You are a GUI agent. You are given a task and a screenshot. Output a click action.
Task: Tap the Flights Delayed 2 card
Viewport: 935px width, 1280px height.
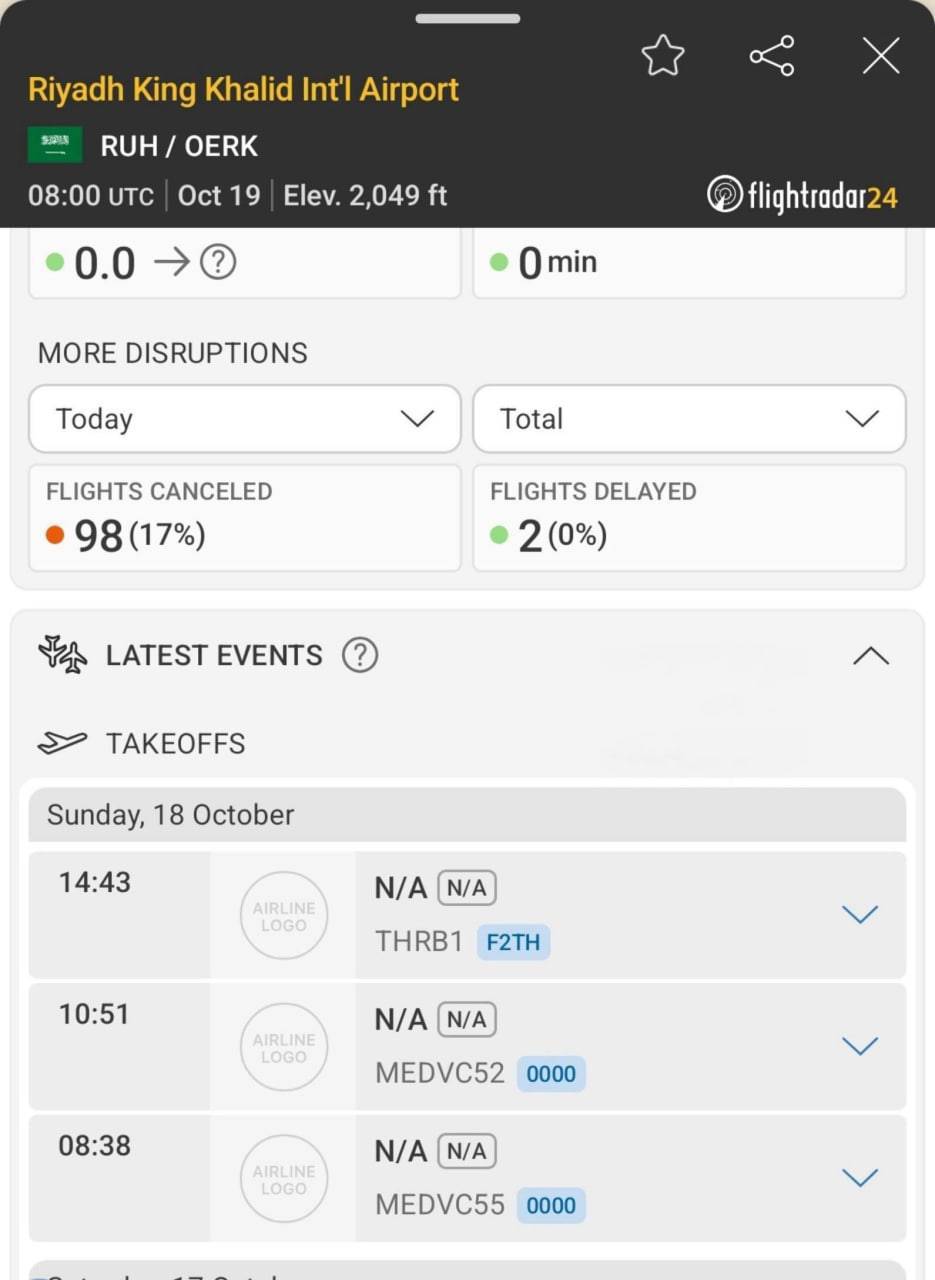point(689,518)
